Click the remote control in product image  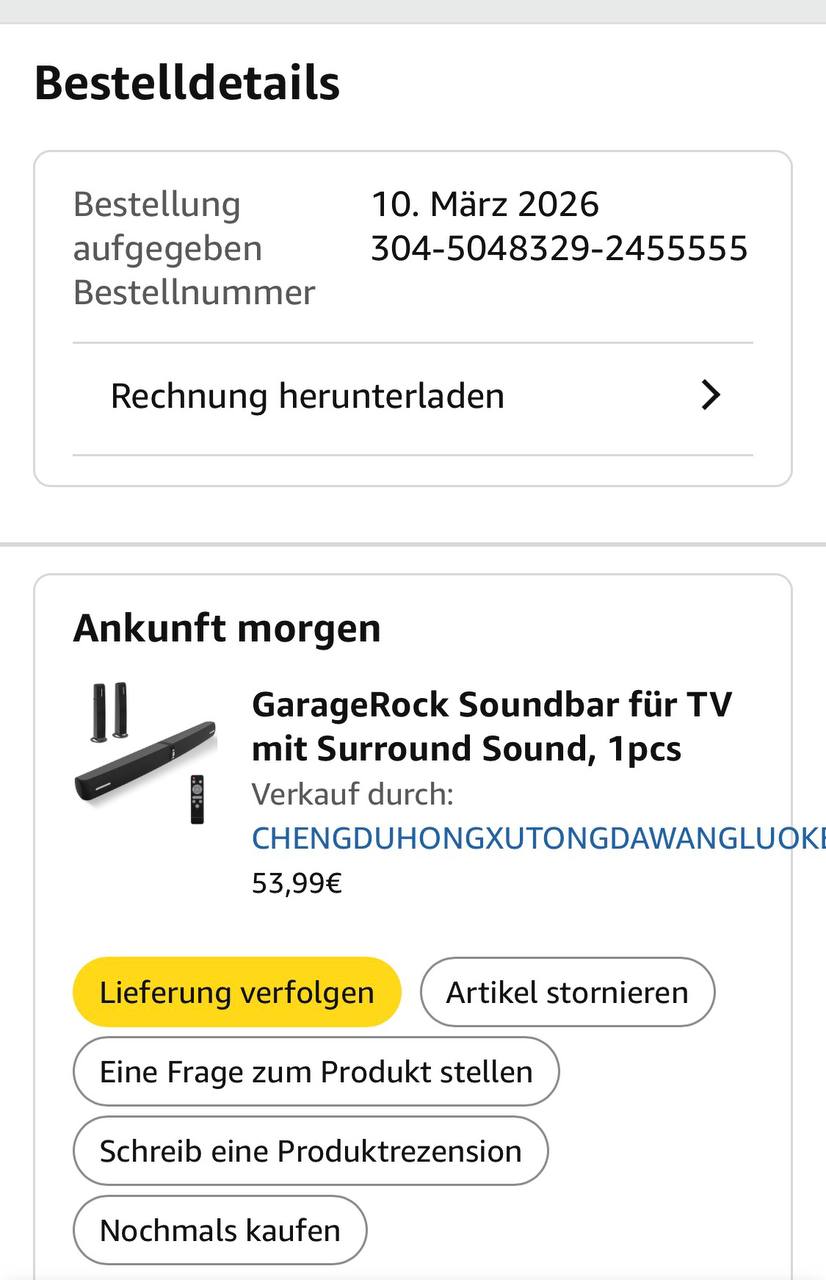197,799
